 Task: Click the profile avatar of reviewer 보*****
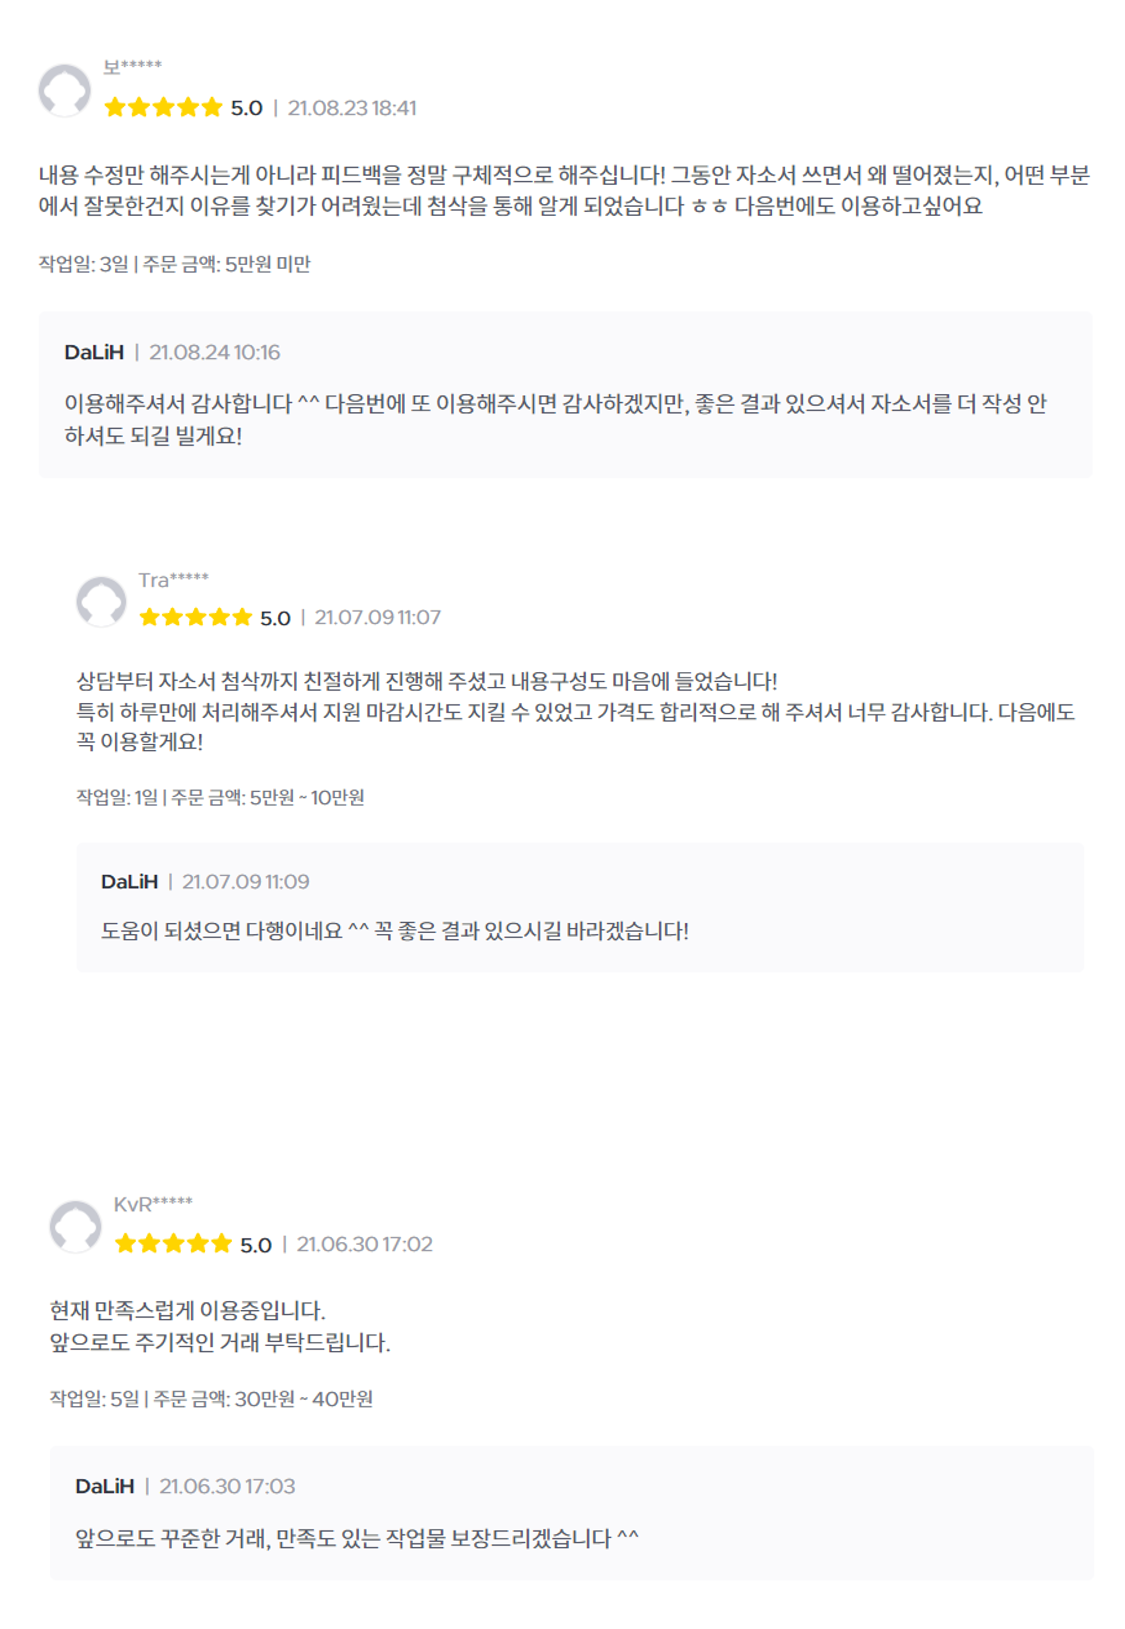tap(64, 91)
